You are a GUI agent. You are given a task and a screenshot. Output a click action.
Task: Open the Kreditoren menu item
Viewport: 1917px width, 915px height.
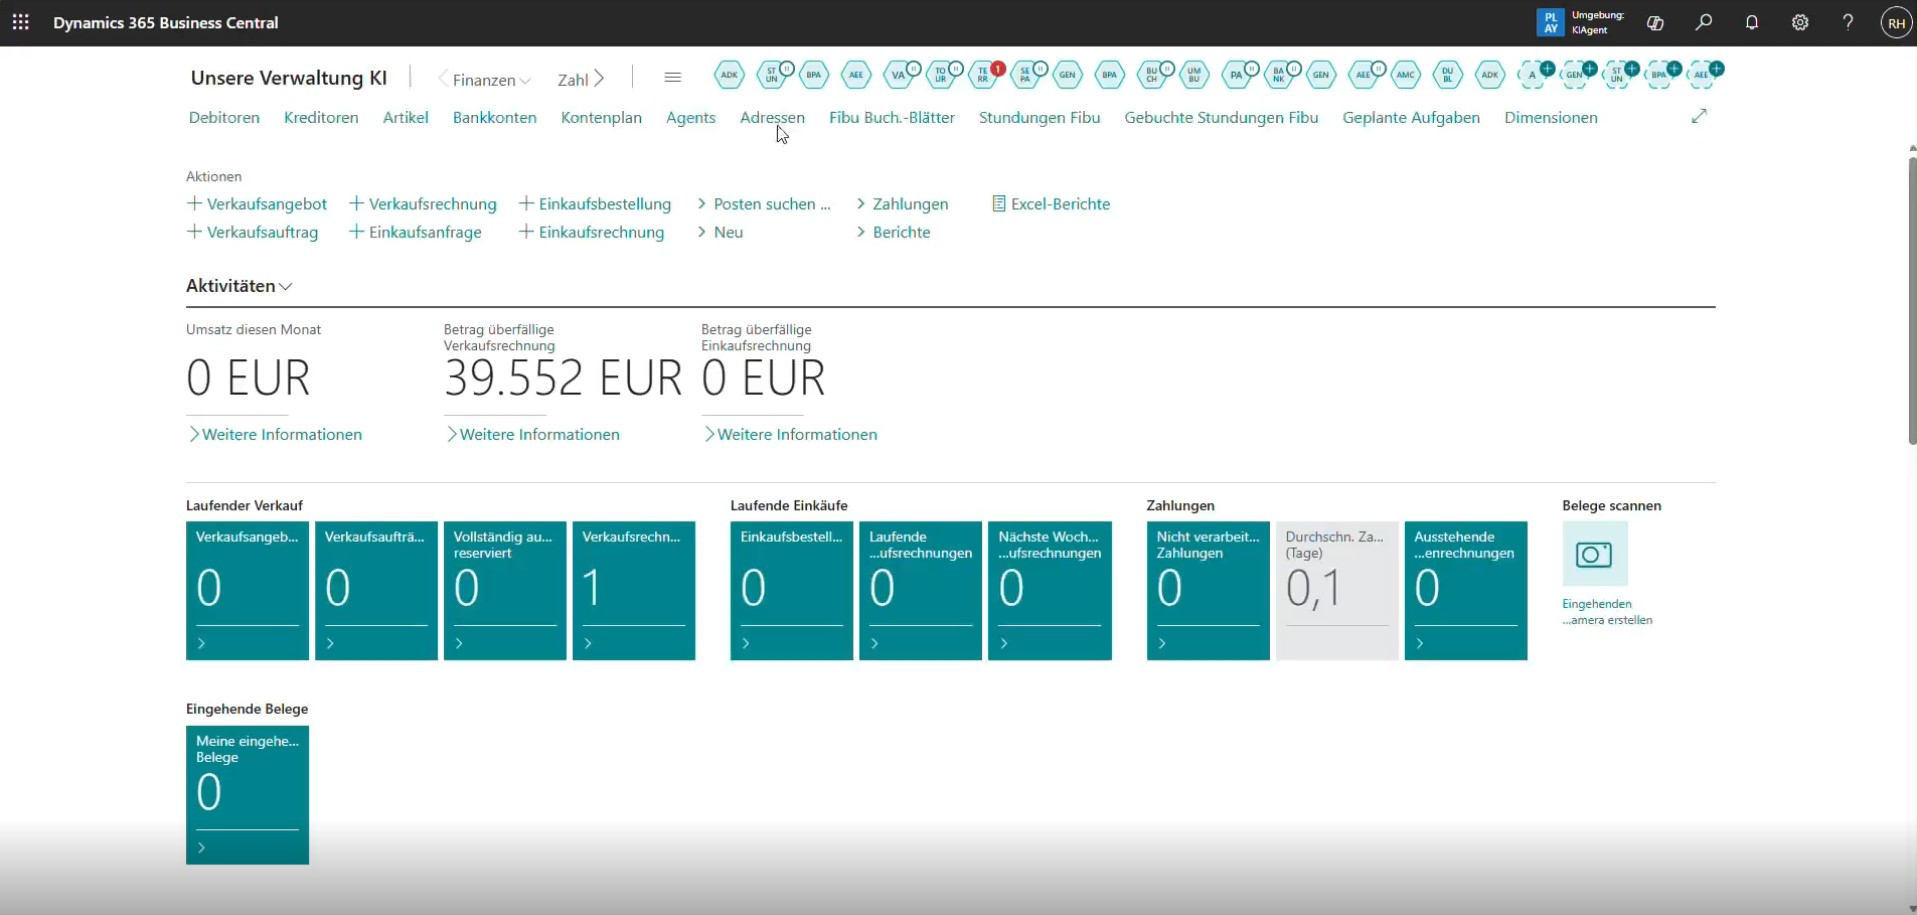(x=321, y=117)
